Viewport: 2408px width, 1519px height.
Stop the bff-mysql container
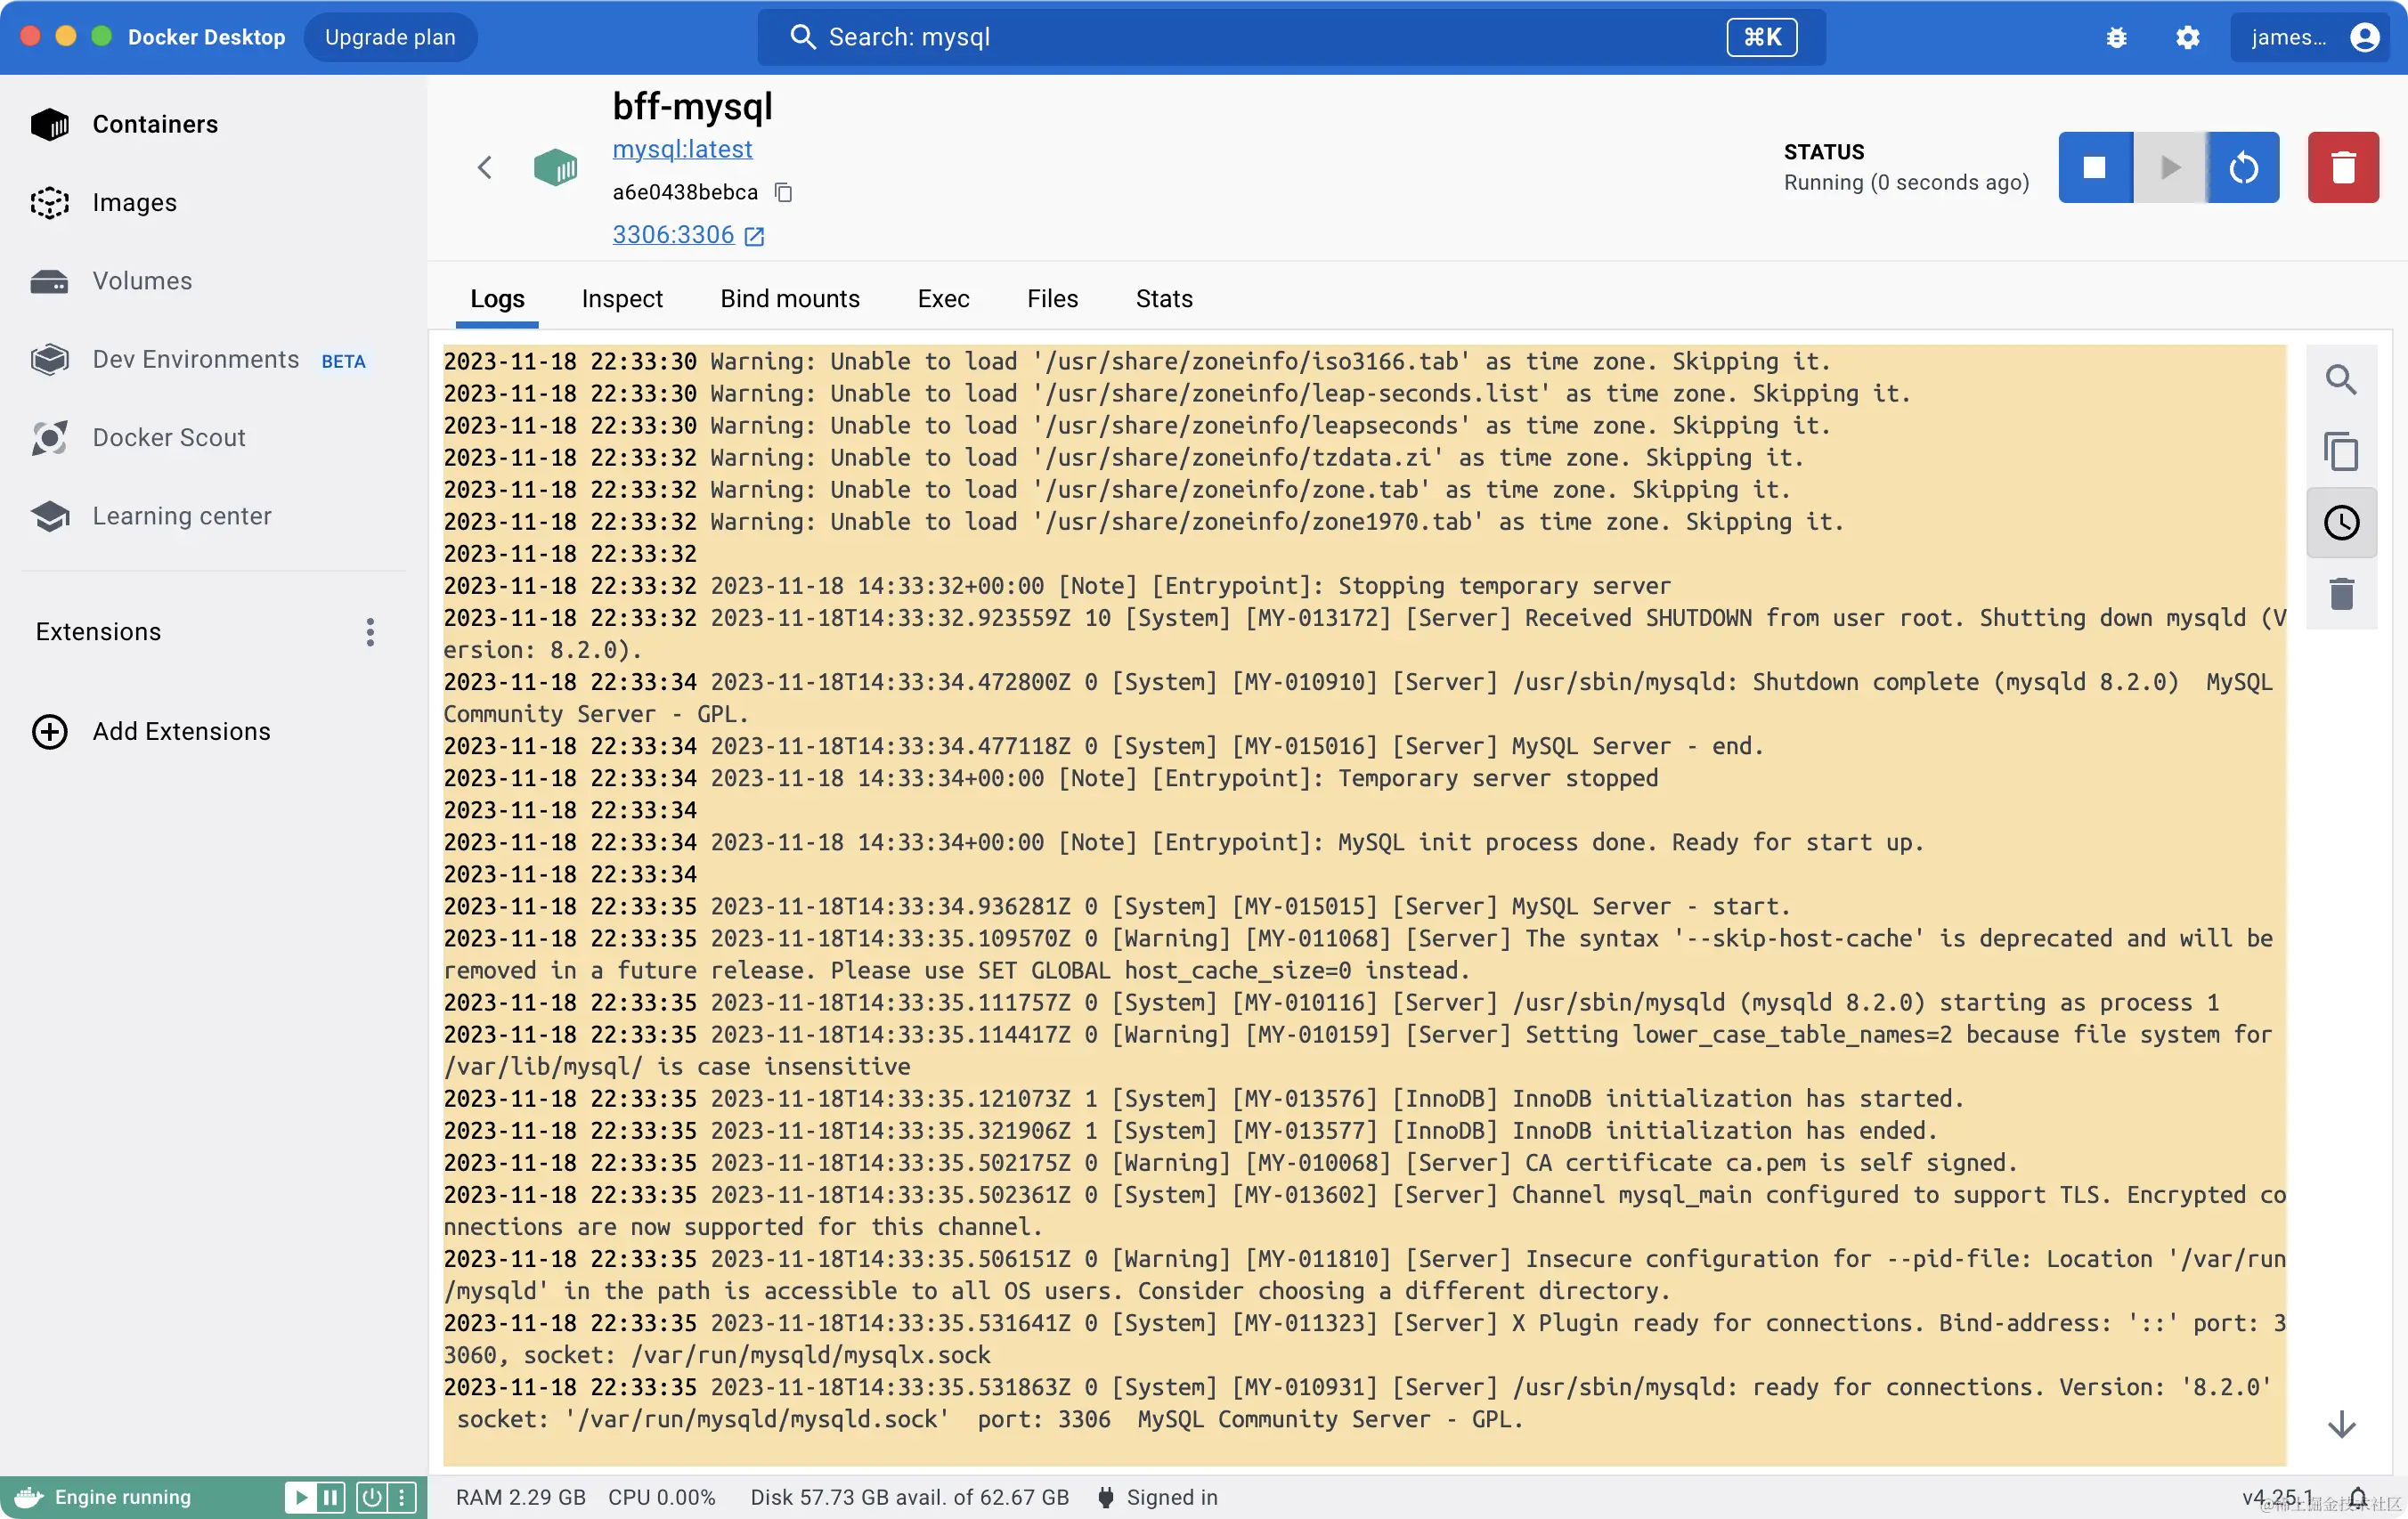2094,167
